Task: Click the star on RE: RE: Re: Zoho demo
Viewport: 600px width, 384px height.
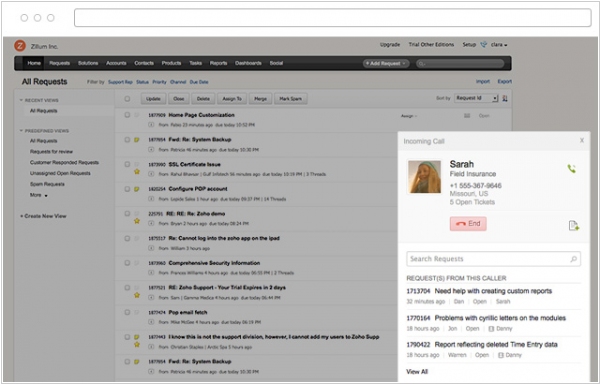Action: (x=137, y=221)
